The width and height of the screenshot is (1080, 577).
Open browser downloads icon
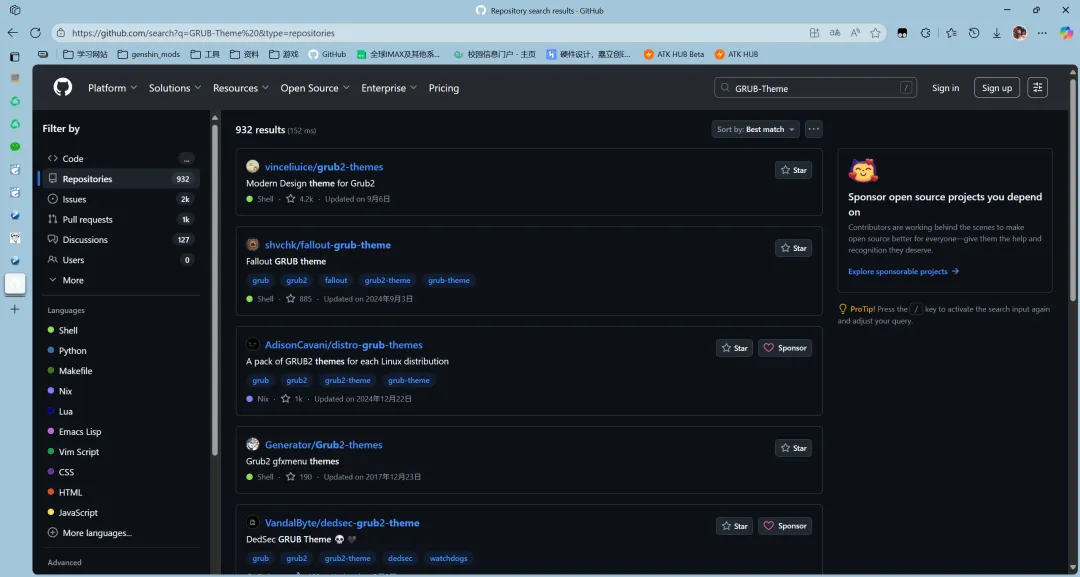[x=997, y=32]
